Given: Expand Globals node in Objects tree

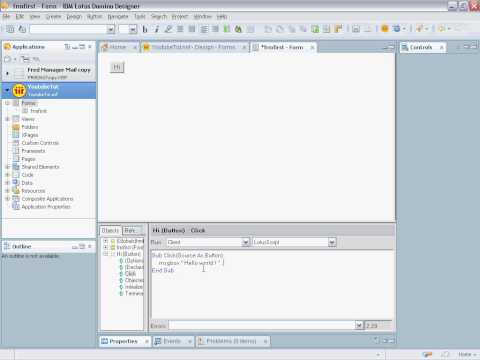Looking at the screenshot, I should 106,241.
